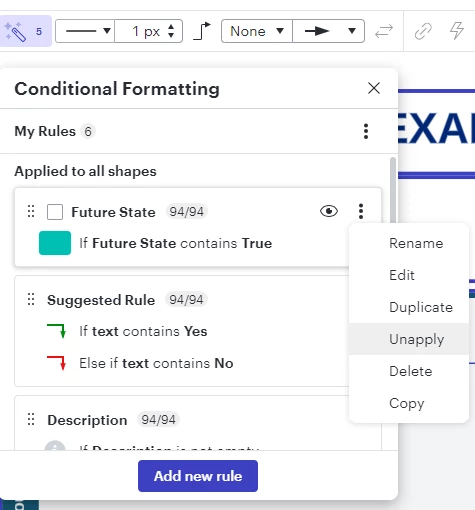Grab the Suggested Rule drag handle
Image resolution: width=475 pixels, height=510 pixels.
pyautogui.click(x=31, y=299)
